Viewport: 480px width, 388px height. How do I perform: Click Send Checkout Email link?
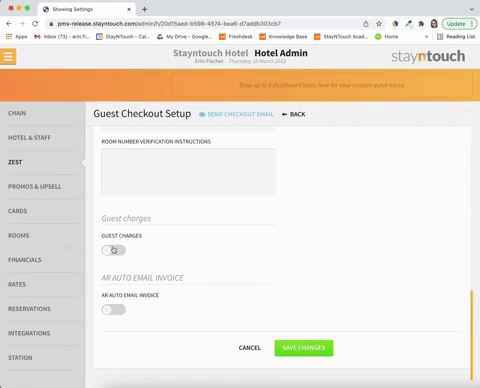coord(236,114)
